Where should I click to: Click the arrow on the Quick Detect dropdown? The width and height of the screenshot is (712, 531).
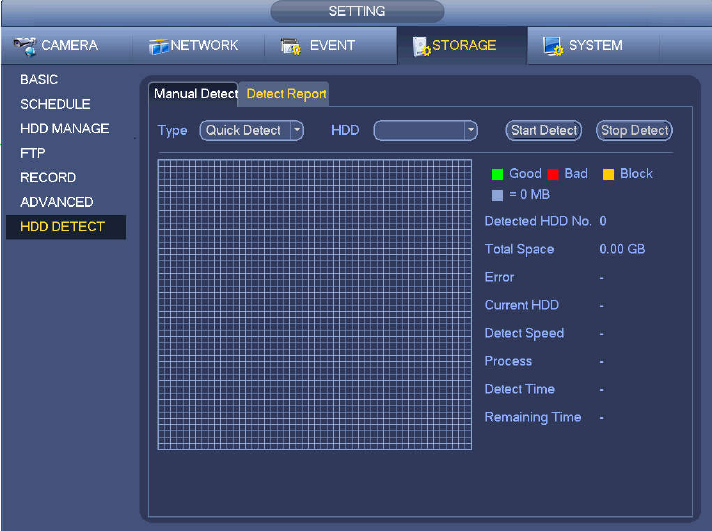(297, 131)
